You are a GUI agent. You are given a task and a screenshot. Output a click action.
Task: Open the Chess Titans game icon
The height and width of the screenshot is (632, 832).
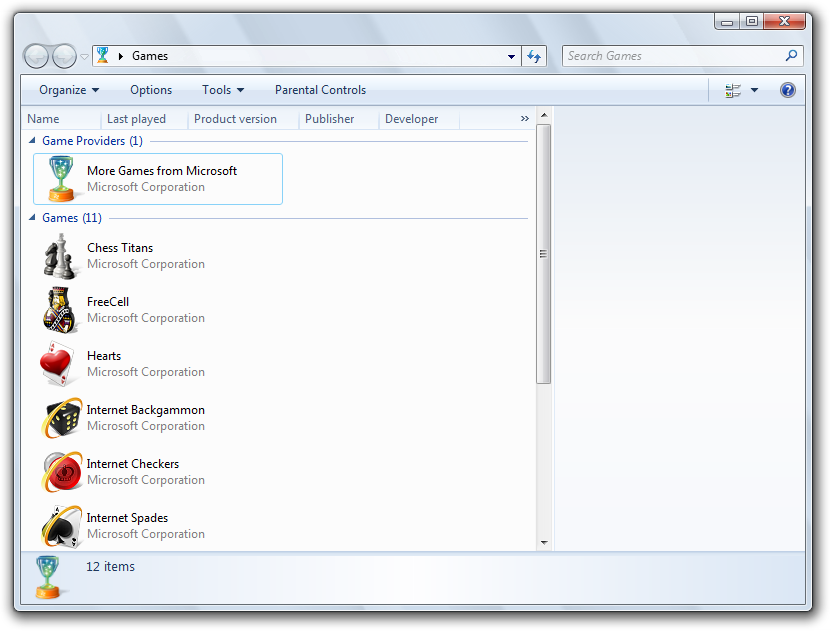[x=60, y=257]
